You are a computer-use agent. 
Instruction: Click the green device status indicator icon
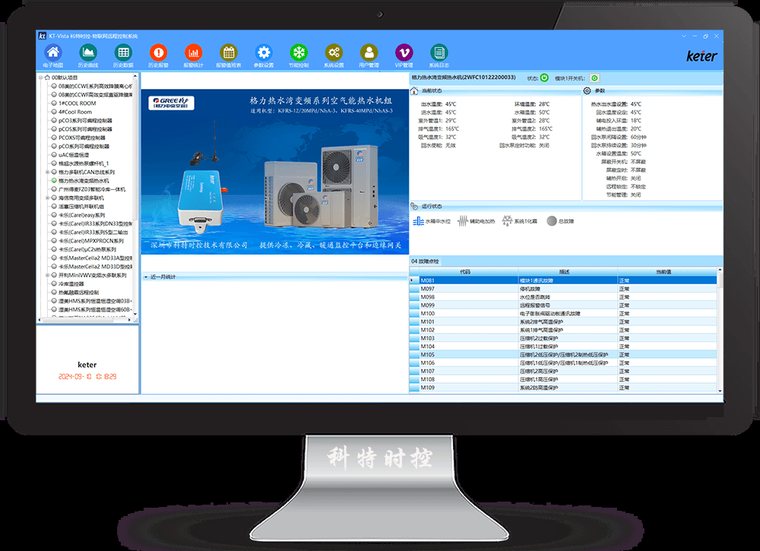click(x=544, y=78)
